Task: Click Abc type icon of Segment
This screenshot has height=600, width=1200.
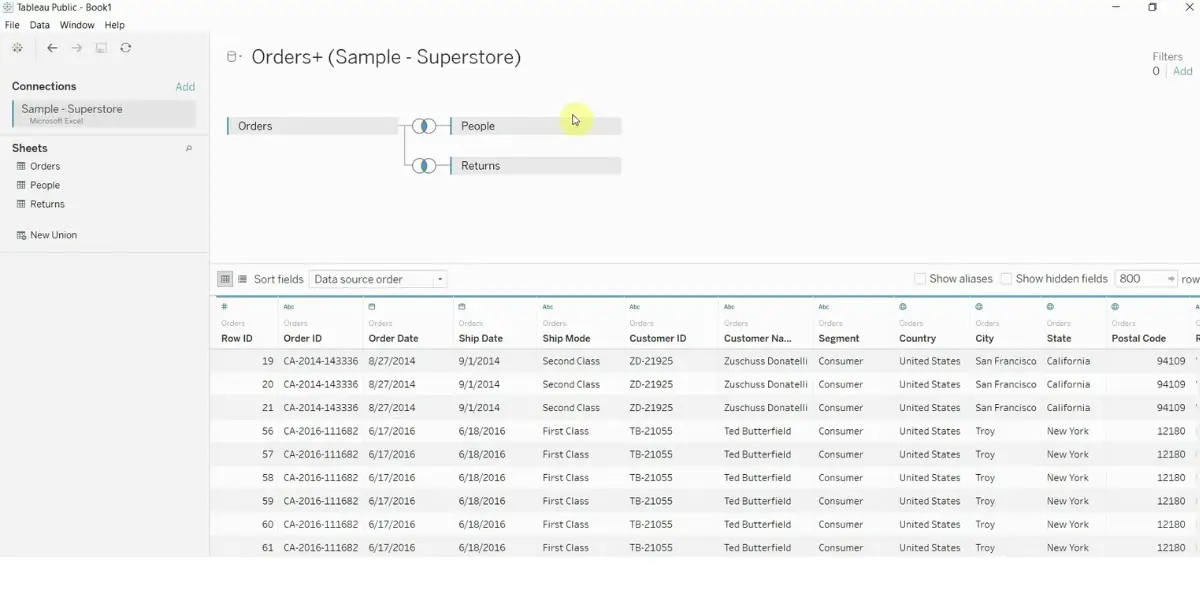Action: point(824,307)
